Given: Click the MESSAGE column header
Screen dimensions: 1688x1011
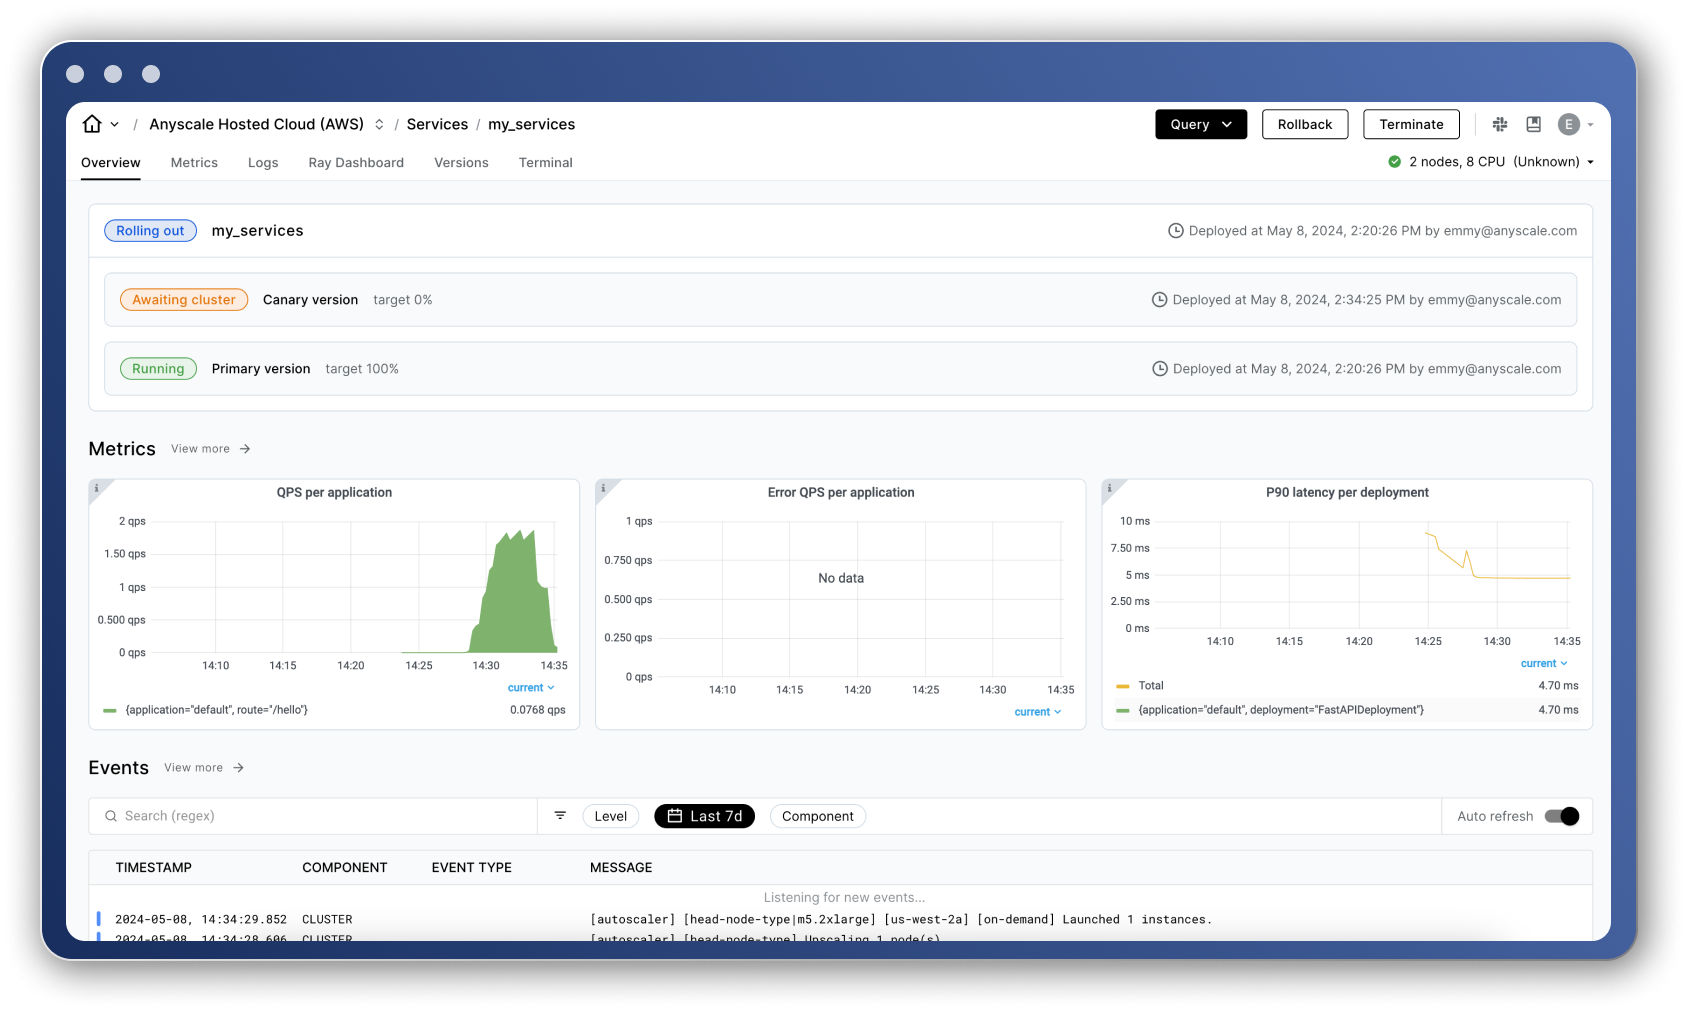Looking at the screenshot, I should (621, 868).
